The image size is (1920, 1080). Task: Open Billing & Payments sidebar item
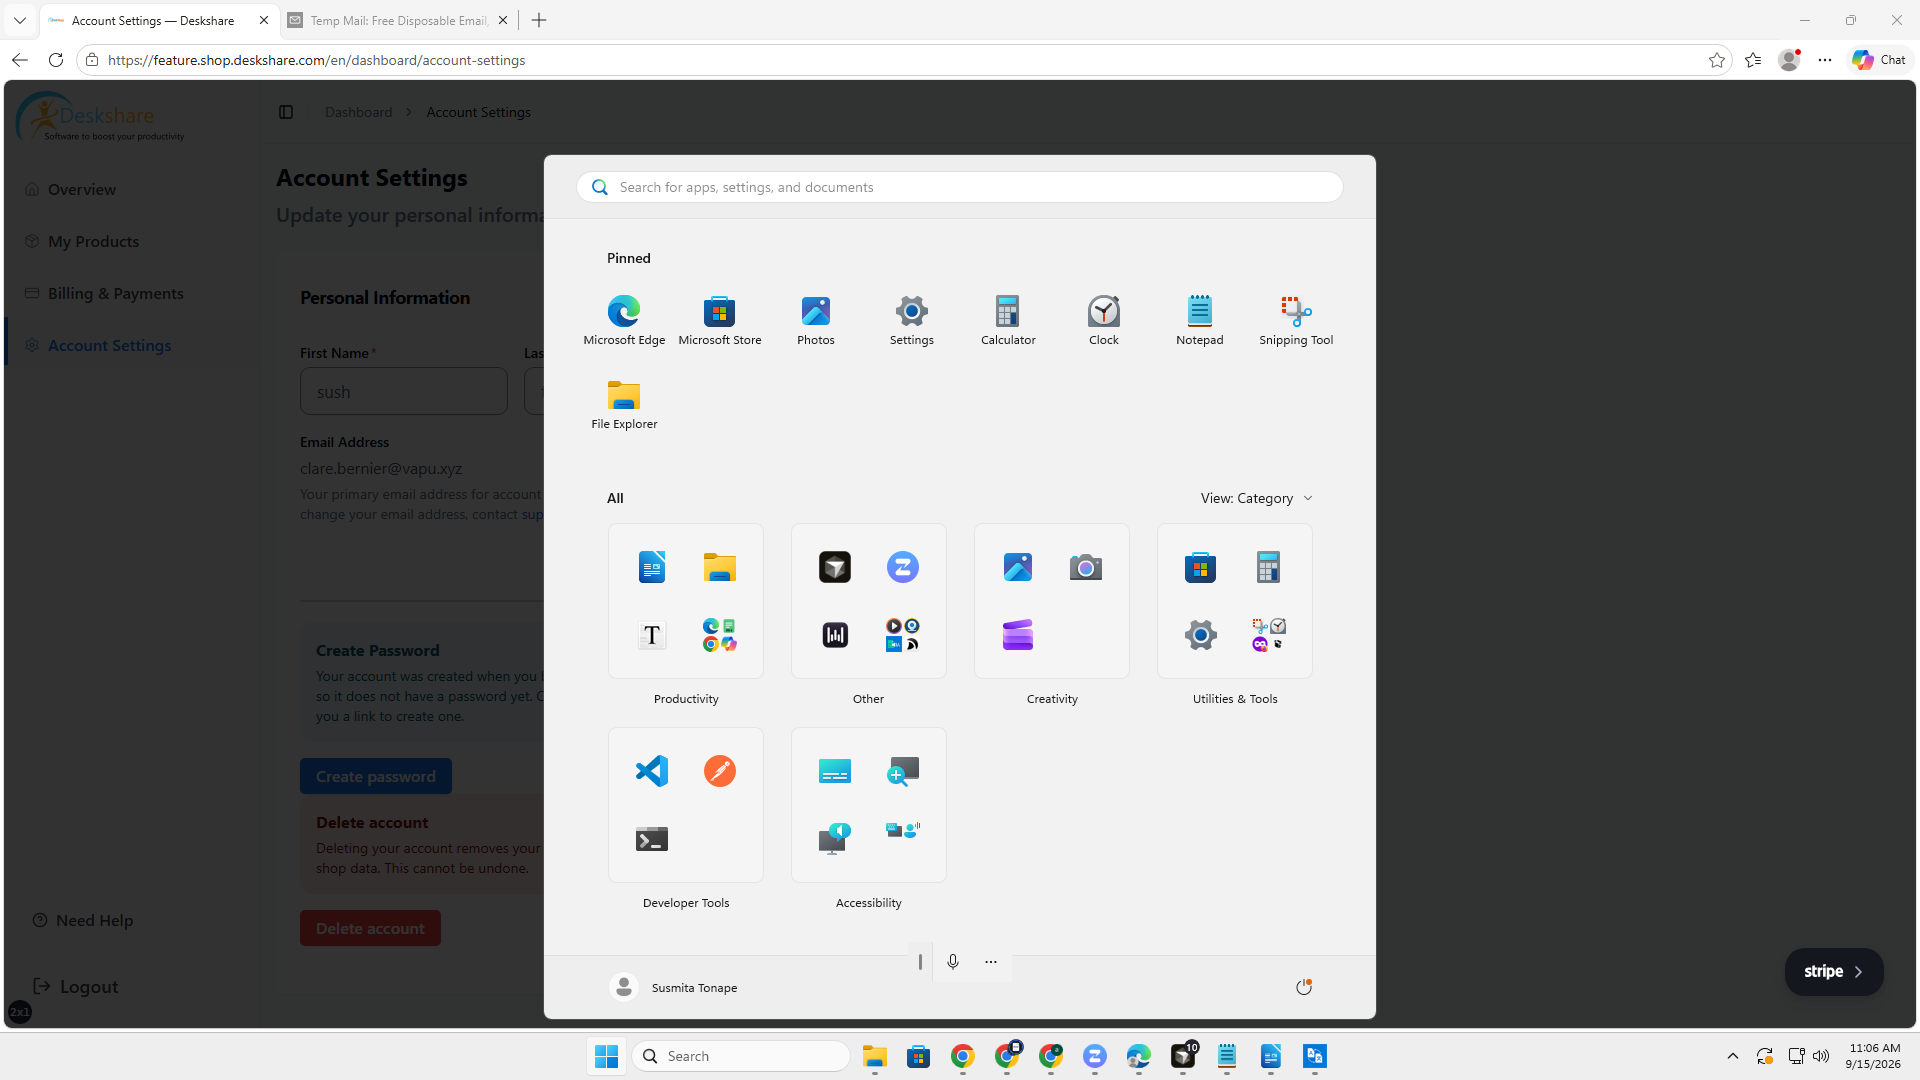[115, 293]
